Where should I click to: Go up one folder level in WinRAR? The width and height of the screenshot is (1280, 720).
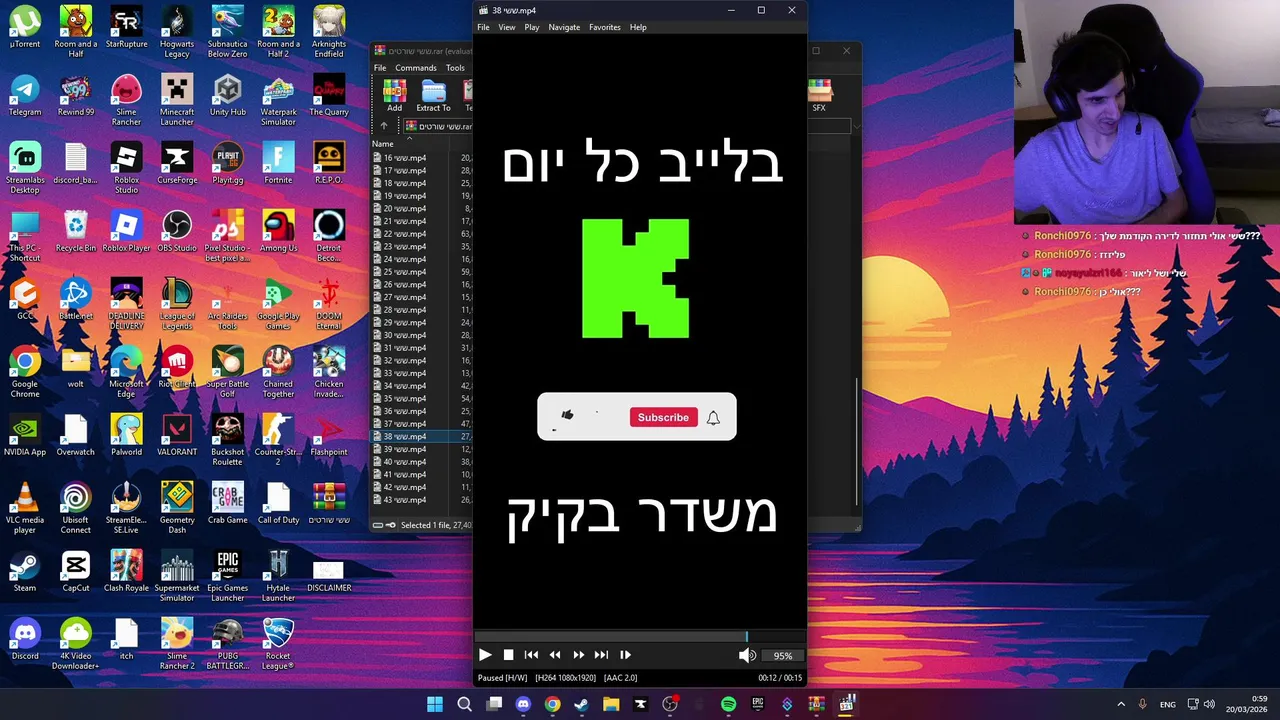pyautogui.click(x=384, y=126)
